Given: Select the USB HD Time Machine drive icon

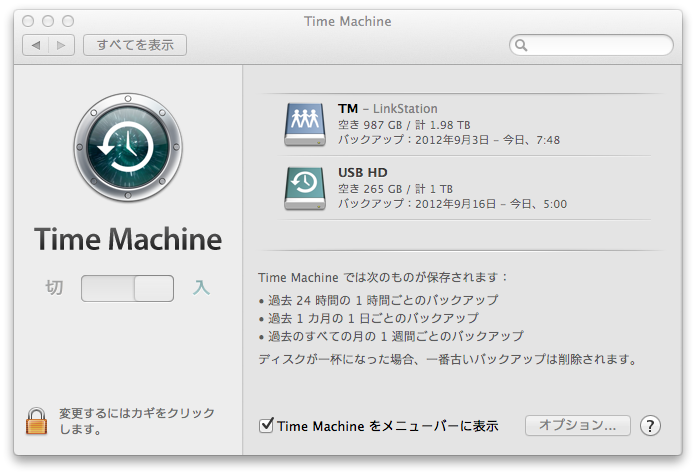Looking at the screenshot, I should click(305, 188).
